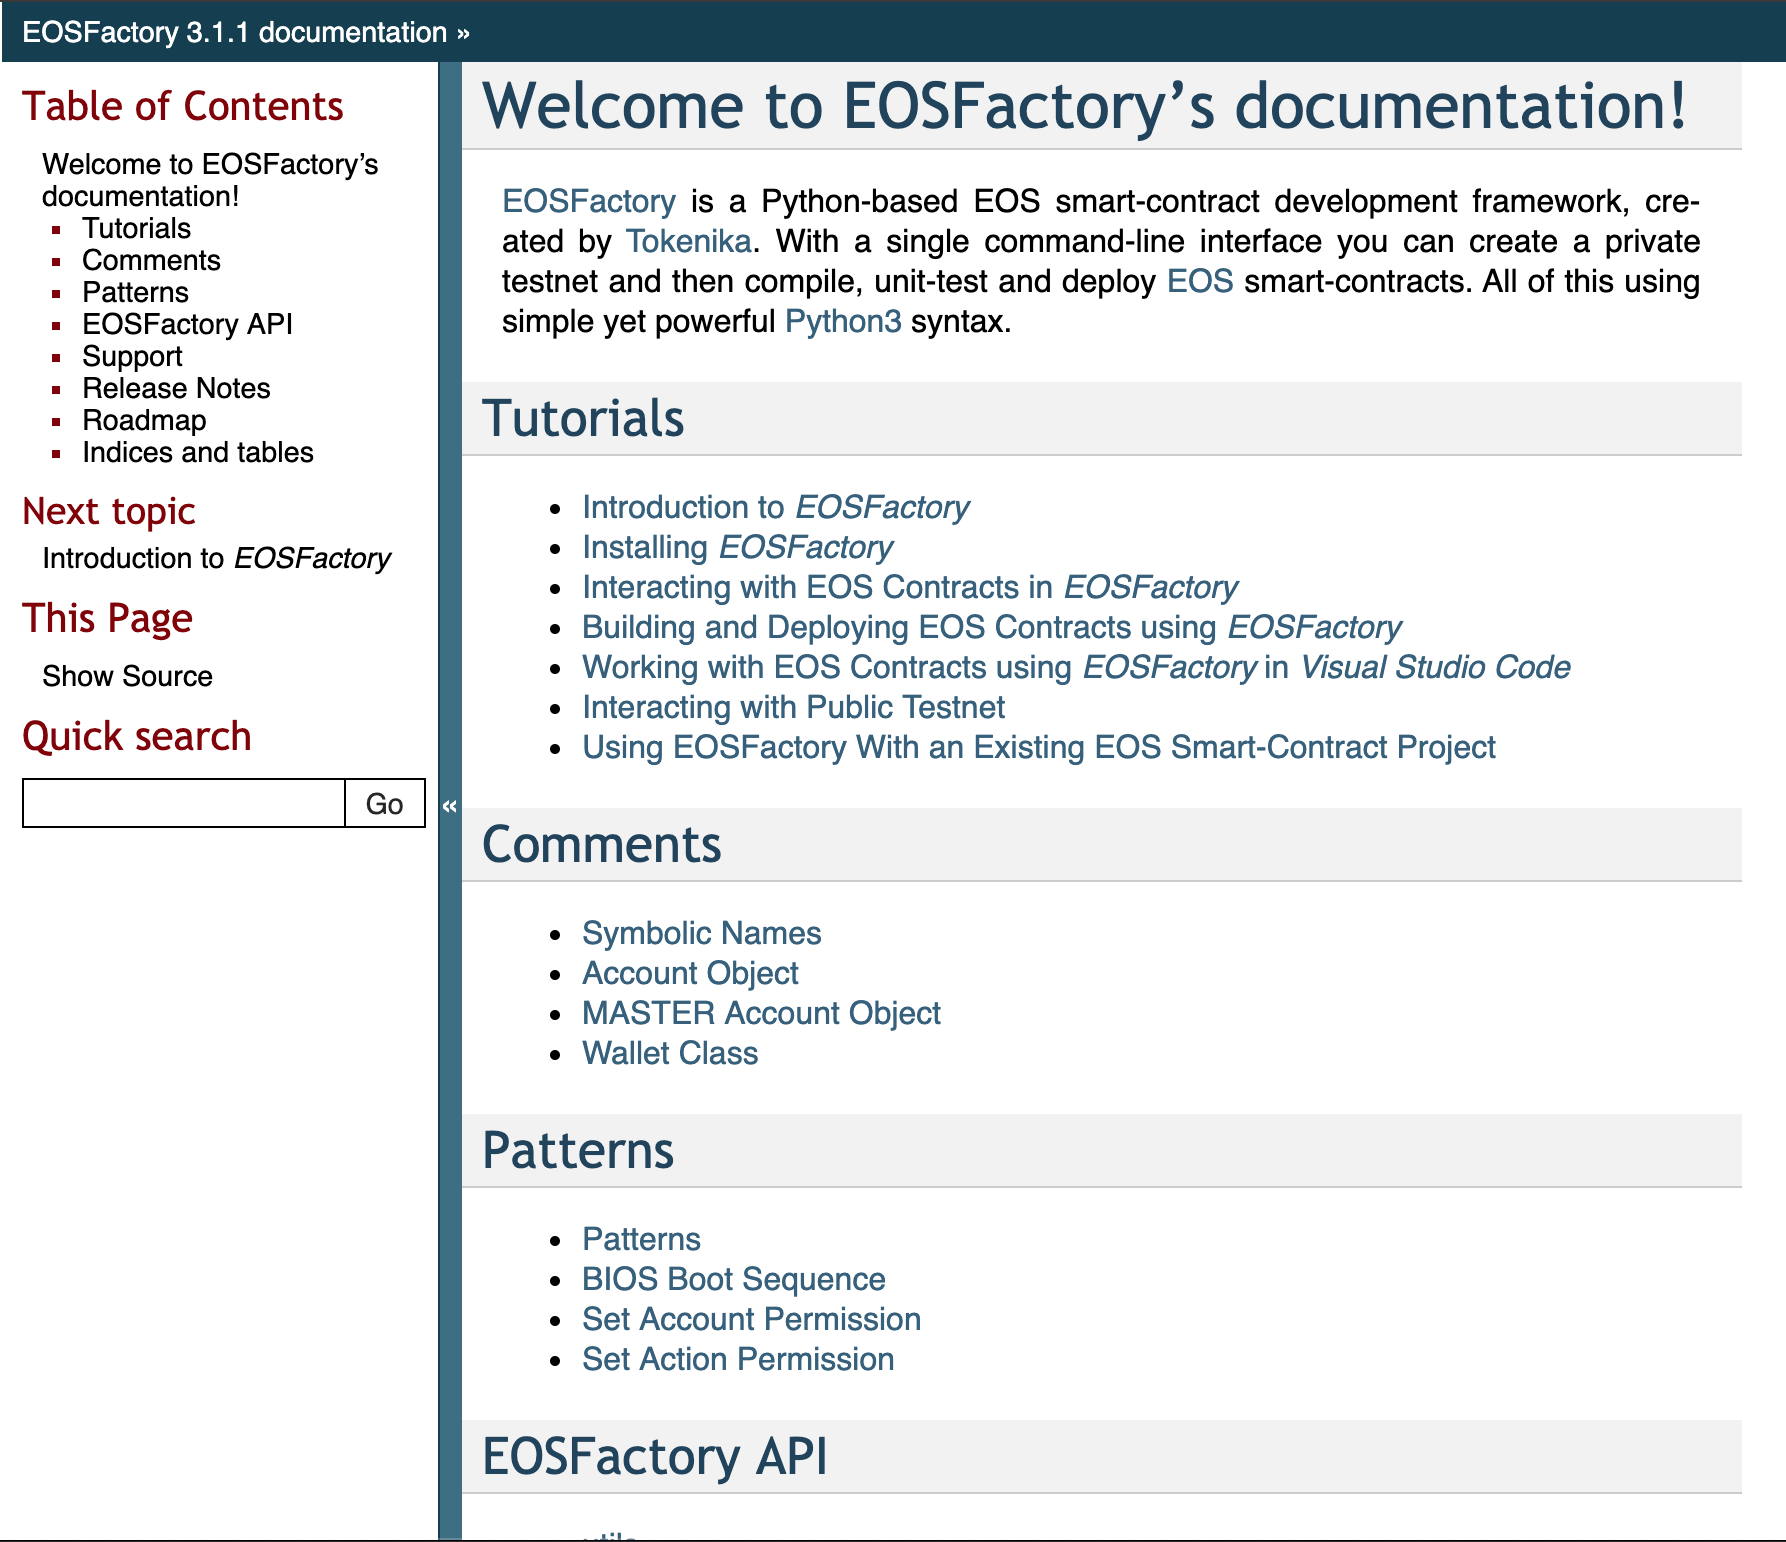This screenshot has height=1542, width=1786.
Task: Follow the Python3 link
Action: (843, 321)
